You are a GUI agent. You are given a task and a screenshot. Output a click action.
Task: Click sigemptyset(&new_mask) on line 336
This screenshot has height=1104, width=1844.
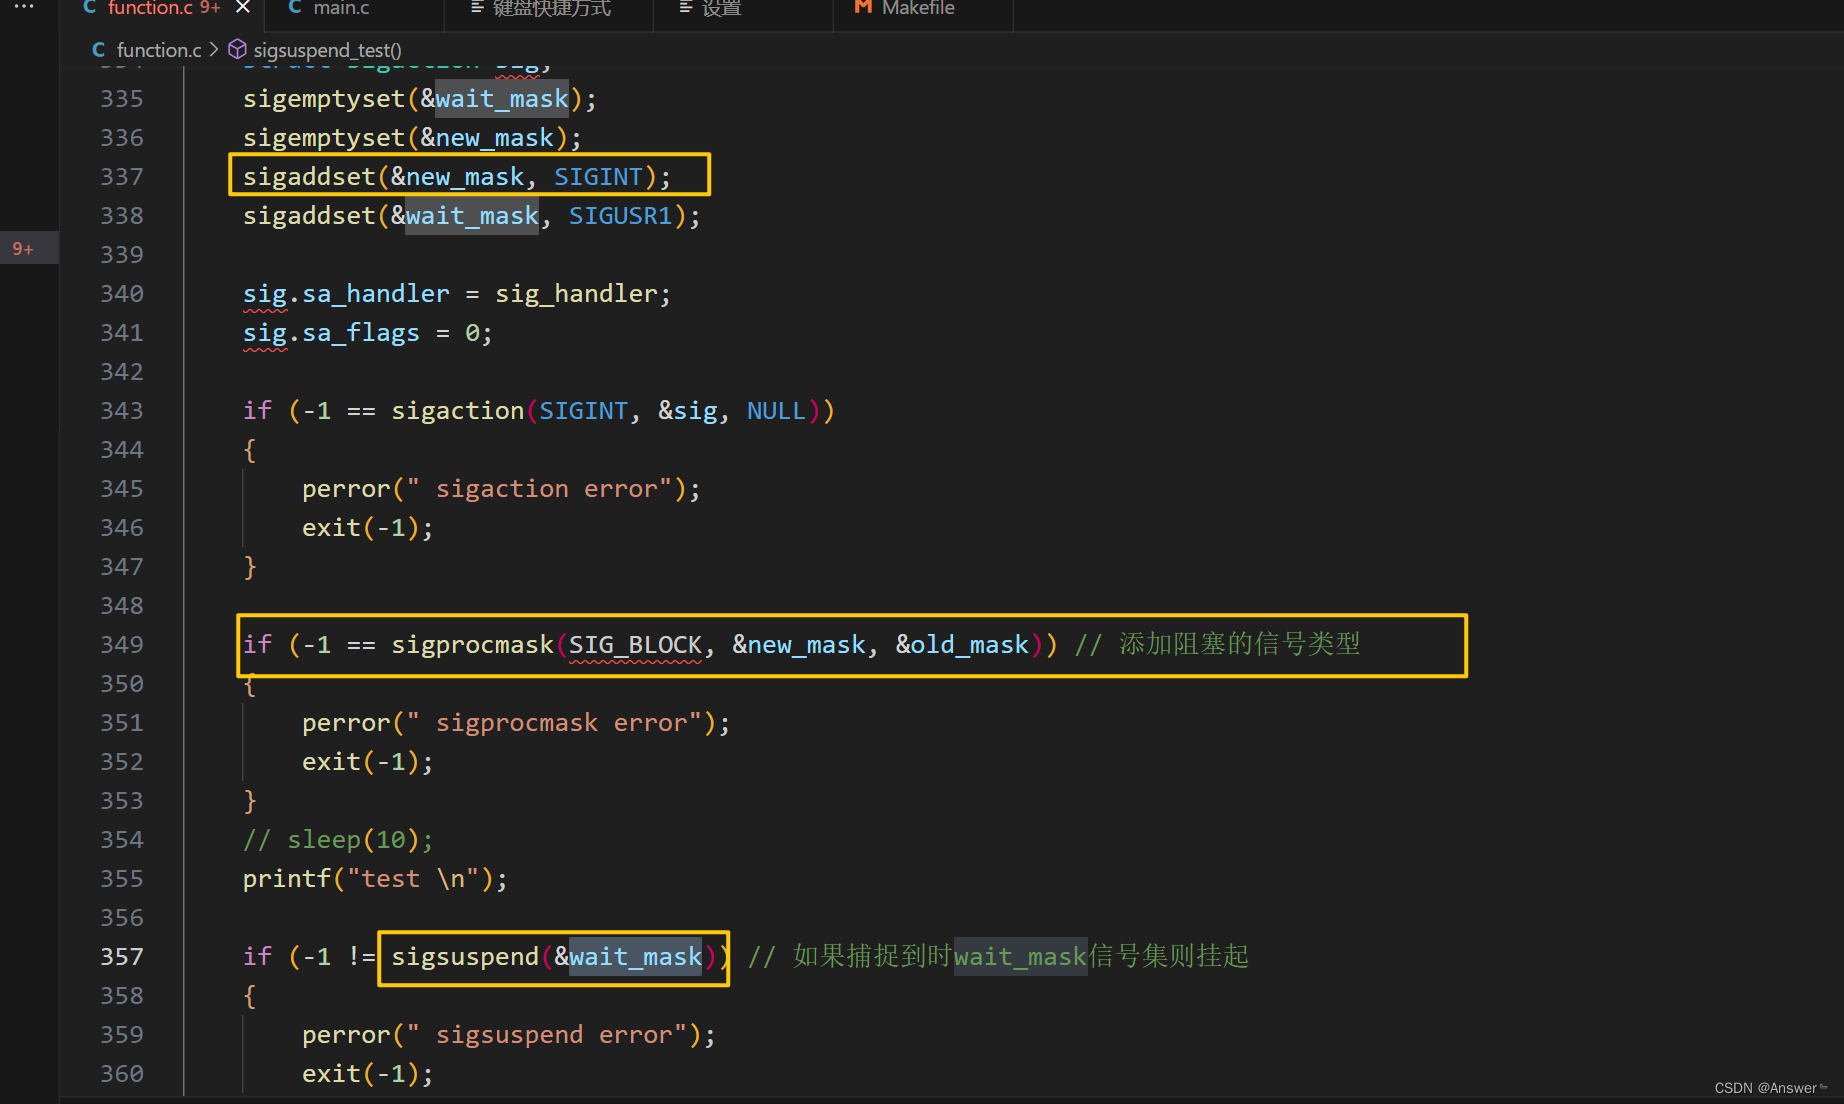412,138
